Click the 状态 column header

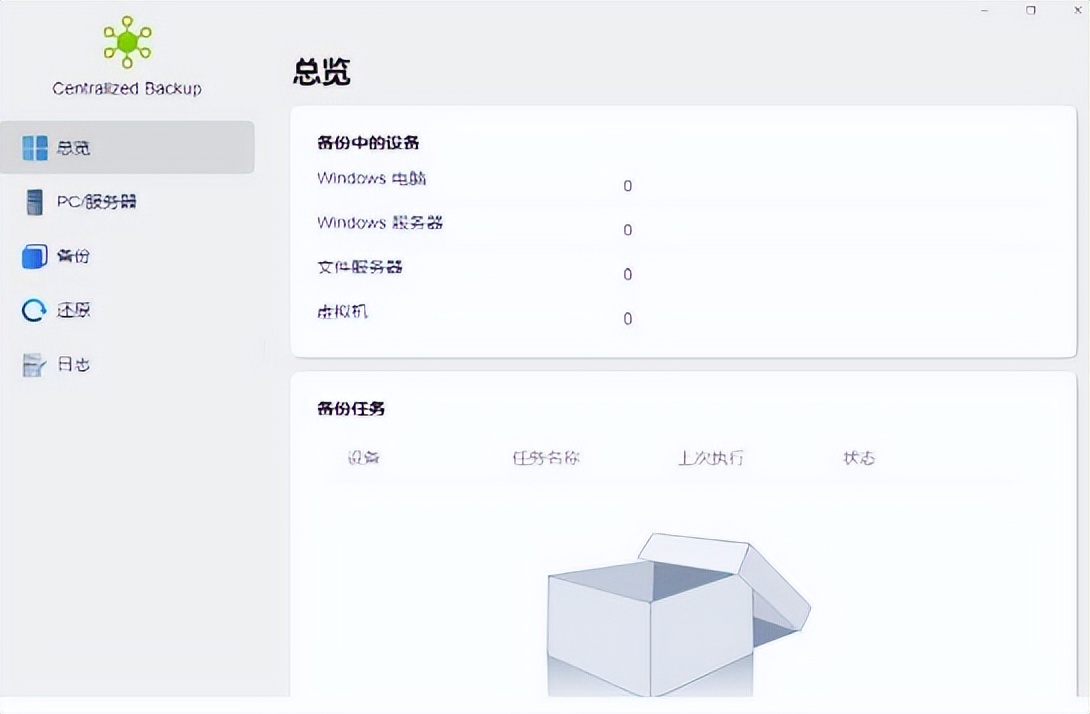[858, 458]
